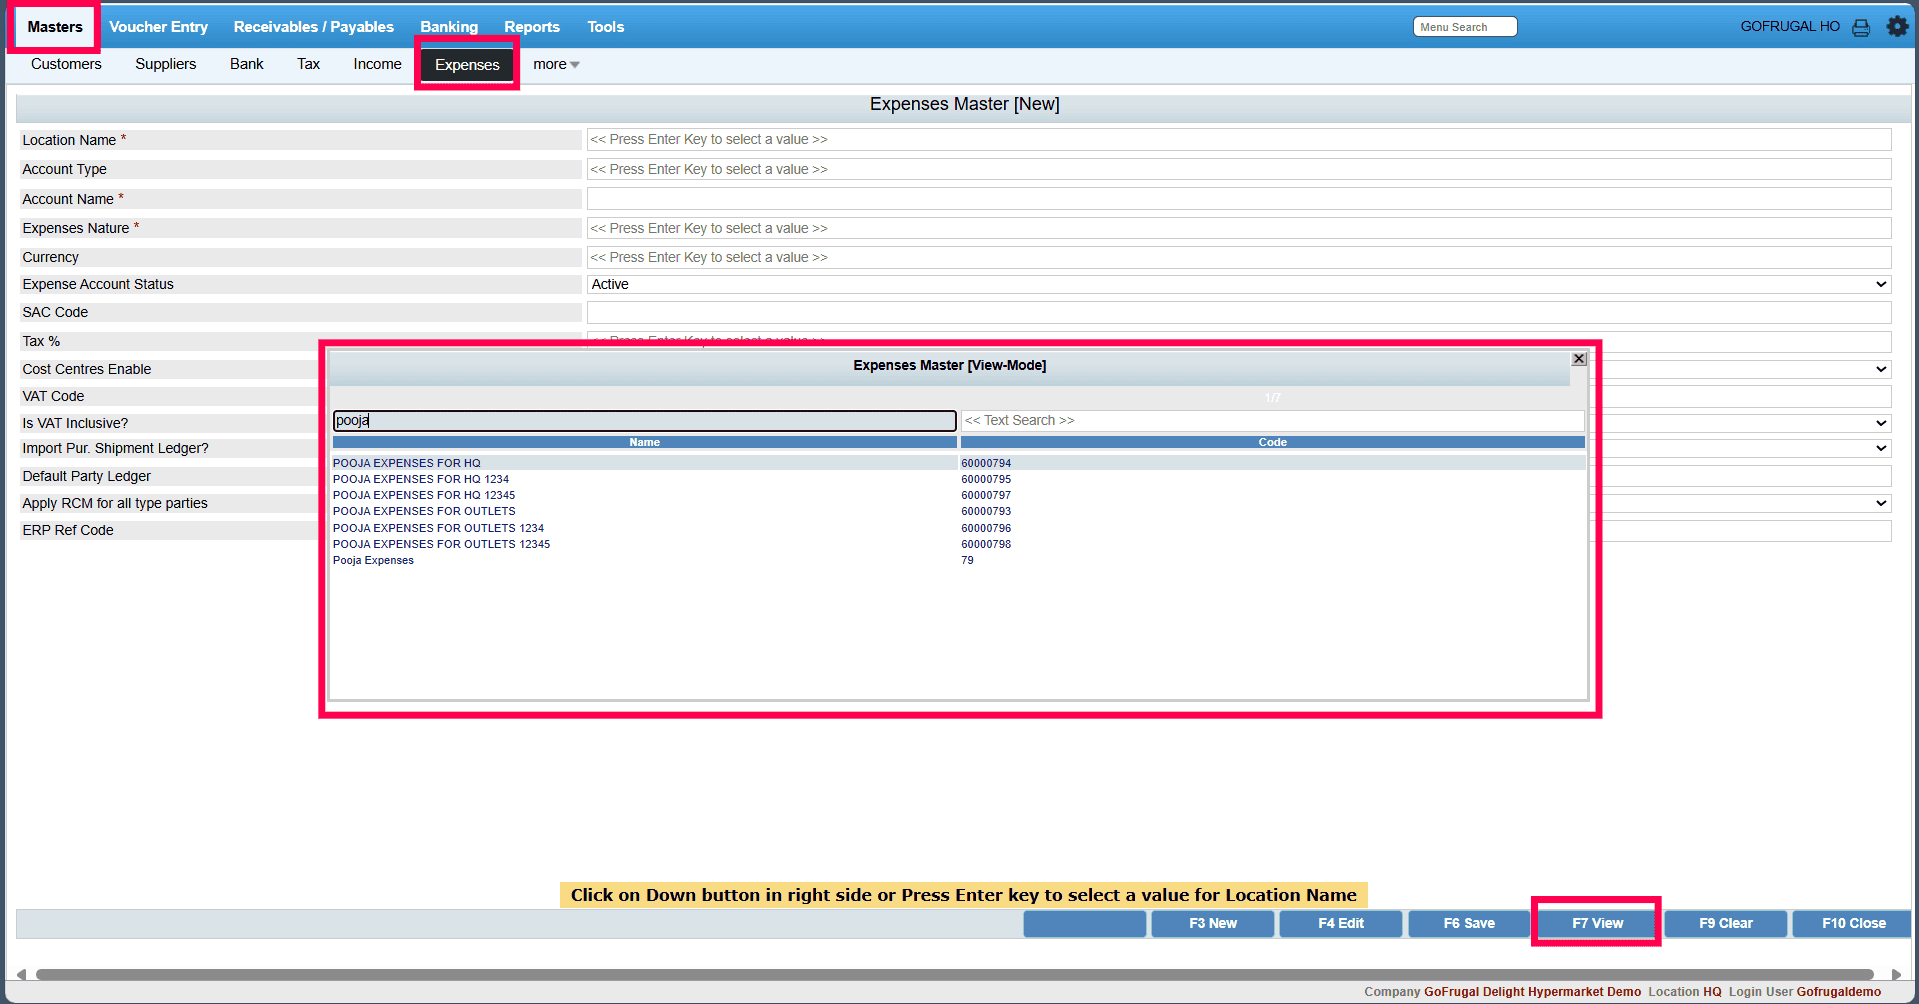1919x1004 pixels.
Task: Click code 60000794
Action: click(986, 463)
